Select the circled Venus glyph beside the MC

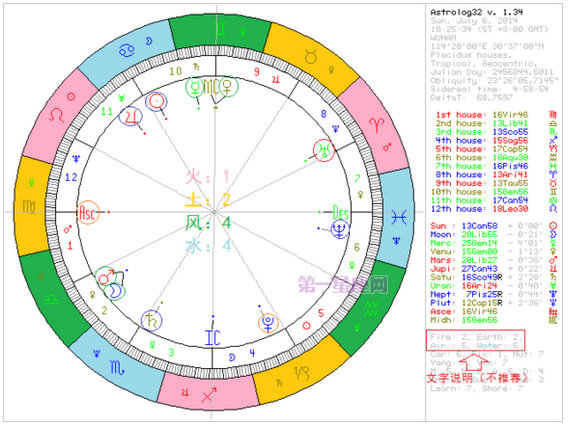228,87
